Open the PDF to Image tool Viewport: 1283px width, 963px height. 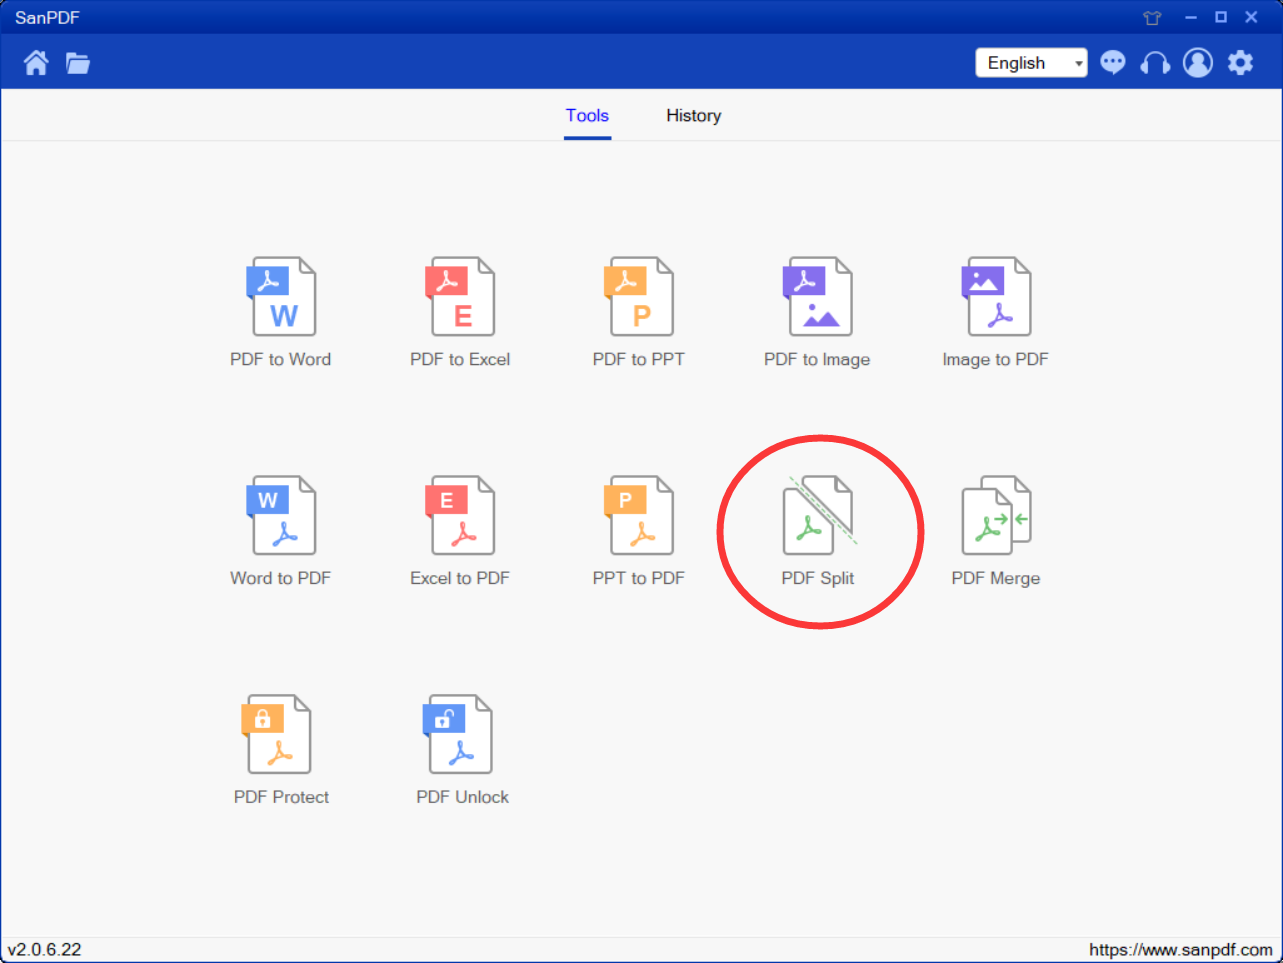tap(817, 310)
